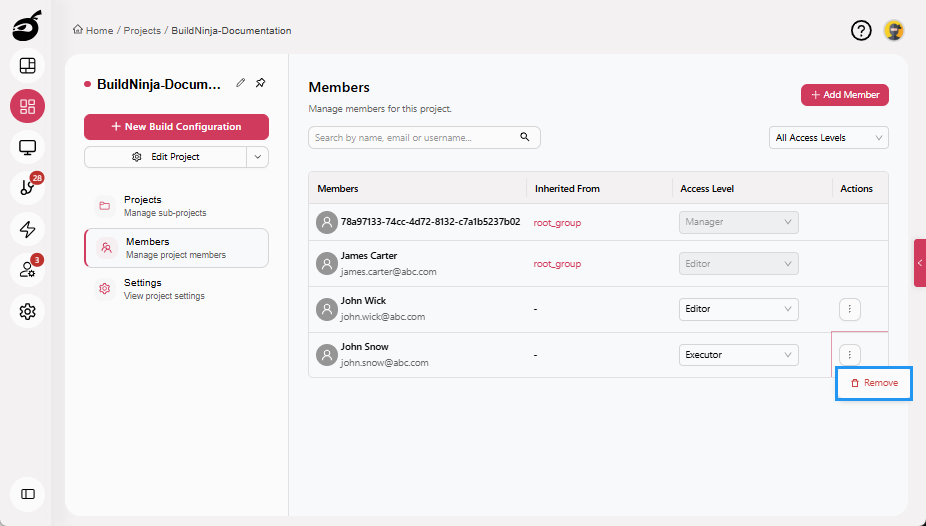The width and height of the screenshot is (926, 526).
Task: Toggle the sidebar panel collapse icon
Action: [x=27, y=494]
